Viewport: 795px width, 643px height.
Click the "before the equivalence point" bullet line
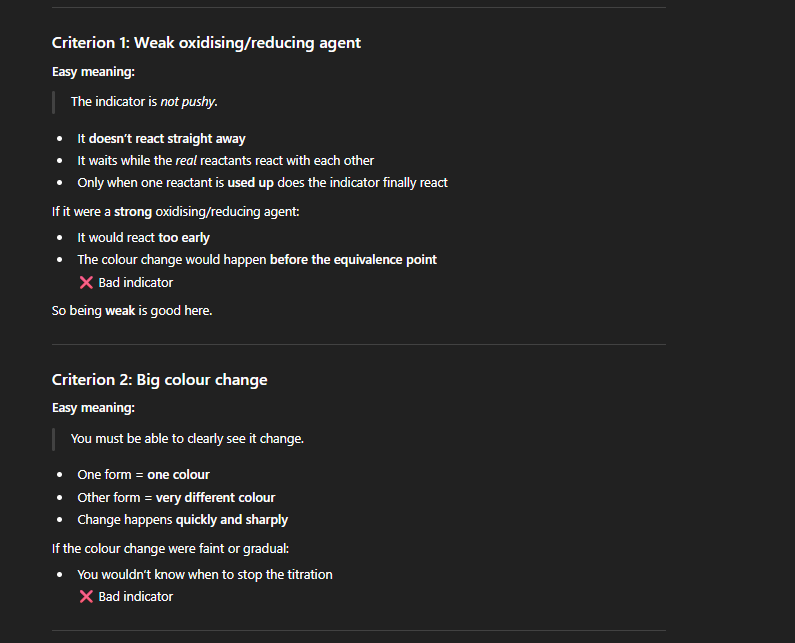click(257, 260)
